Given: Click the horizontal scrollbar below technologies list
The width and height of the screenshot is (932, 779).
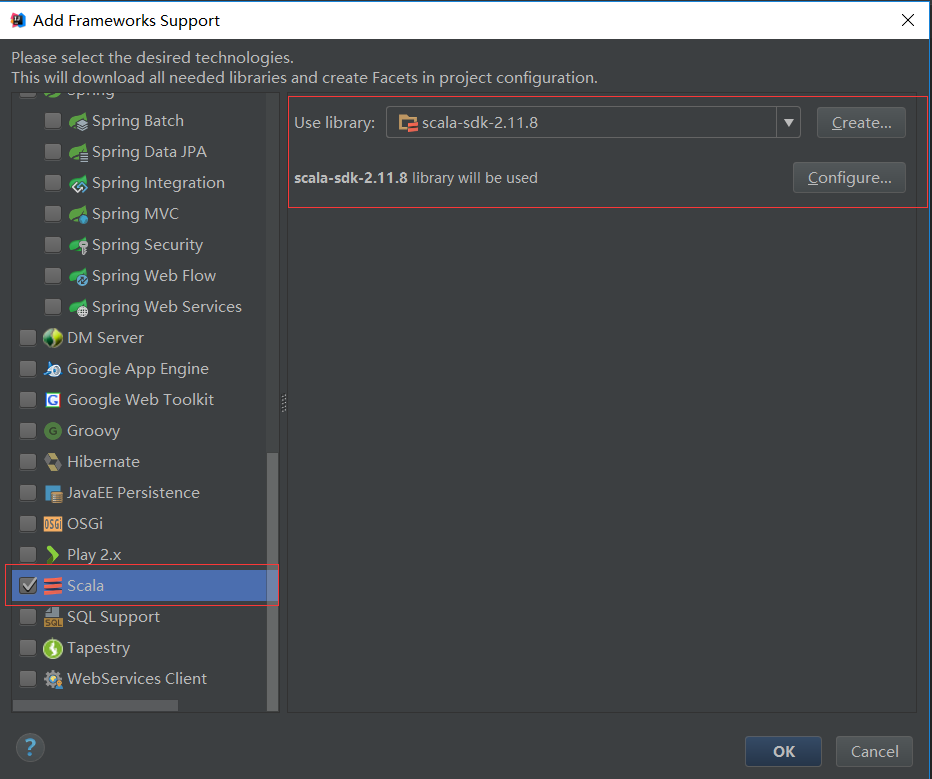Looking at the screenshot, I should (x=95, y=705).
